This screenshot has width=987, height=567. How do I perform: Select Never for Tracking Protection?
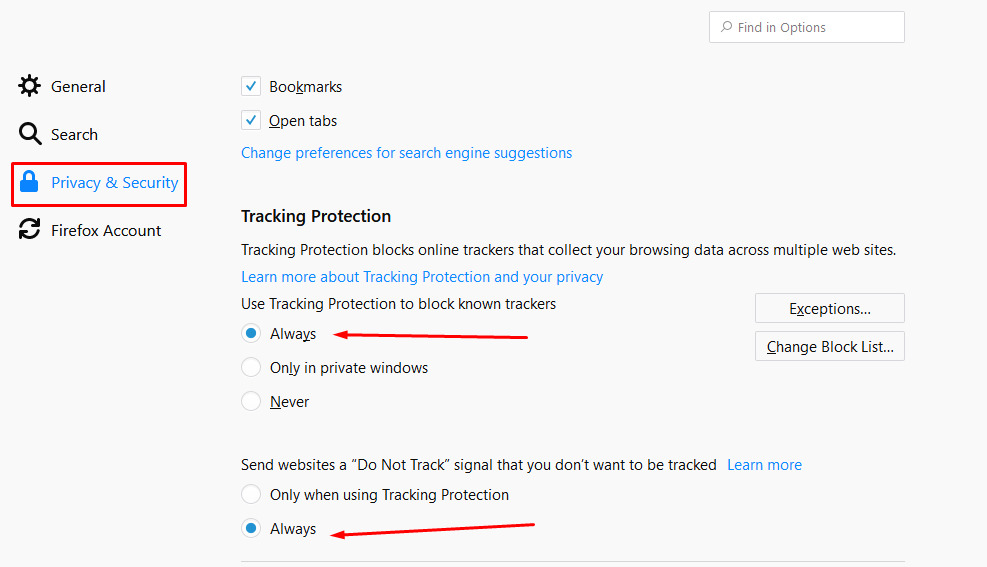click(x=251, y=401)
